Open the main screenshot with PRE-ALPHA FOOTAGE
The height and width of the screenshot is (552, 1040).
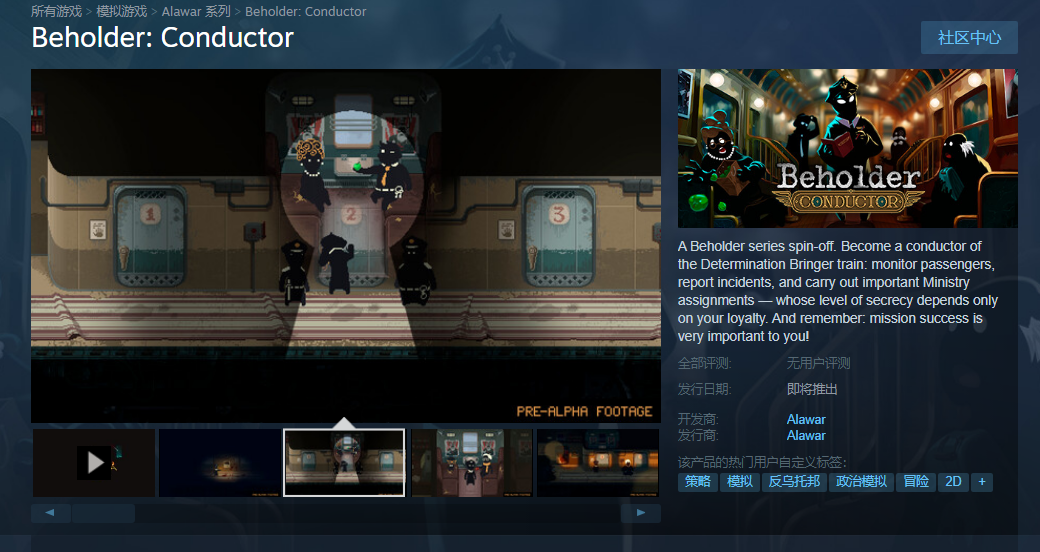[346, 245]
